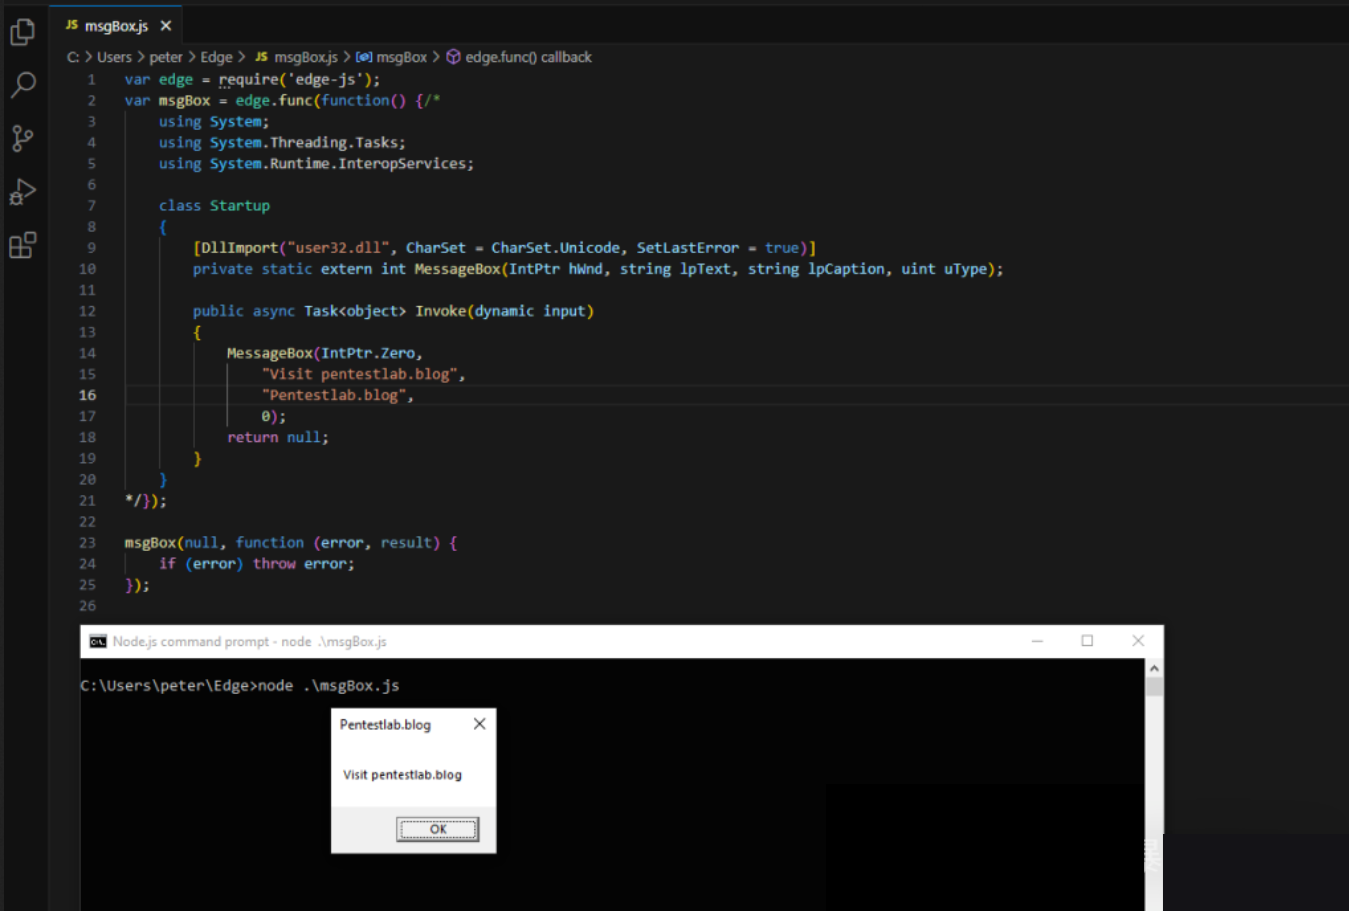Click the command prompt scrollbar thumb
This screenshot has width=1349, height=911.
click(x=1154, y=687)
